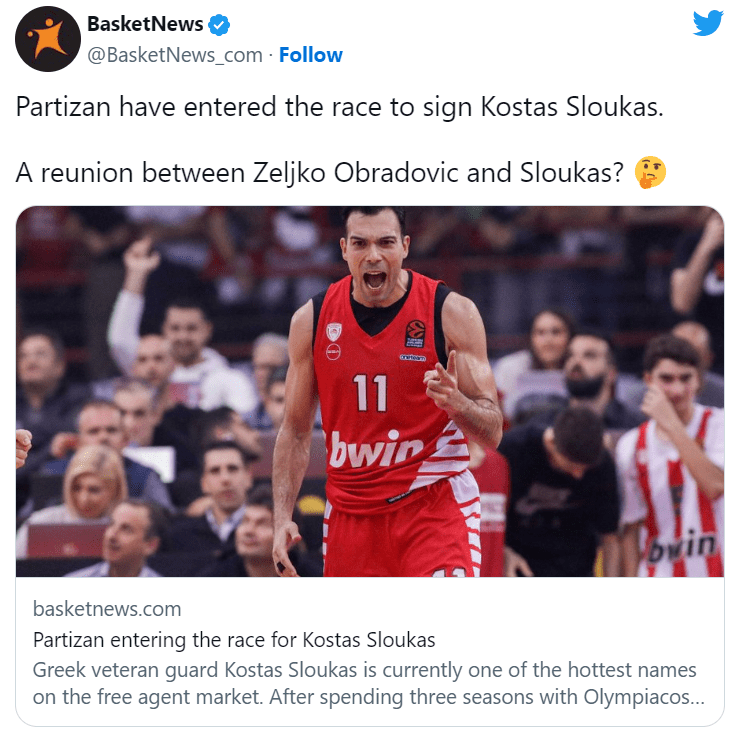Click the BasketNews profile avatar
This screenshot has width=740, height=731.
tap(48, 39)
